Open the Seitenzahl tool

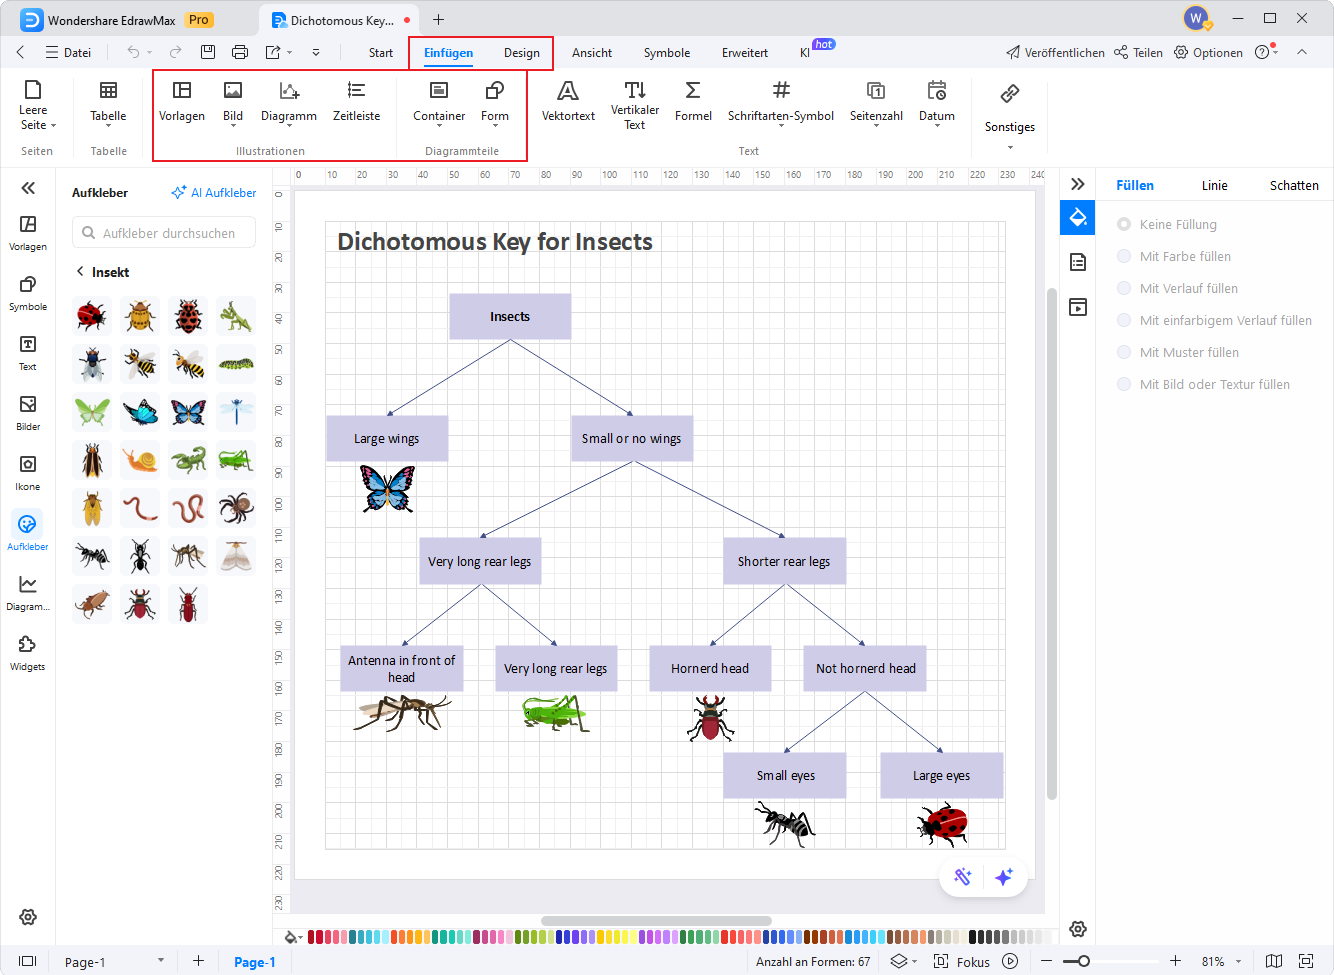(x=876, y=102)
